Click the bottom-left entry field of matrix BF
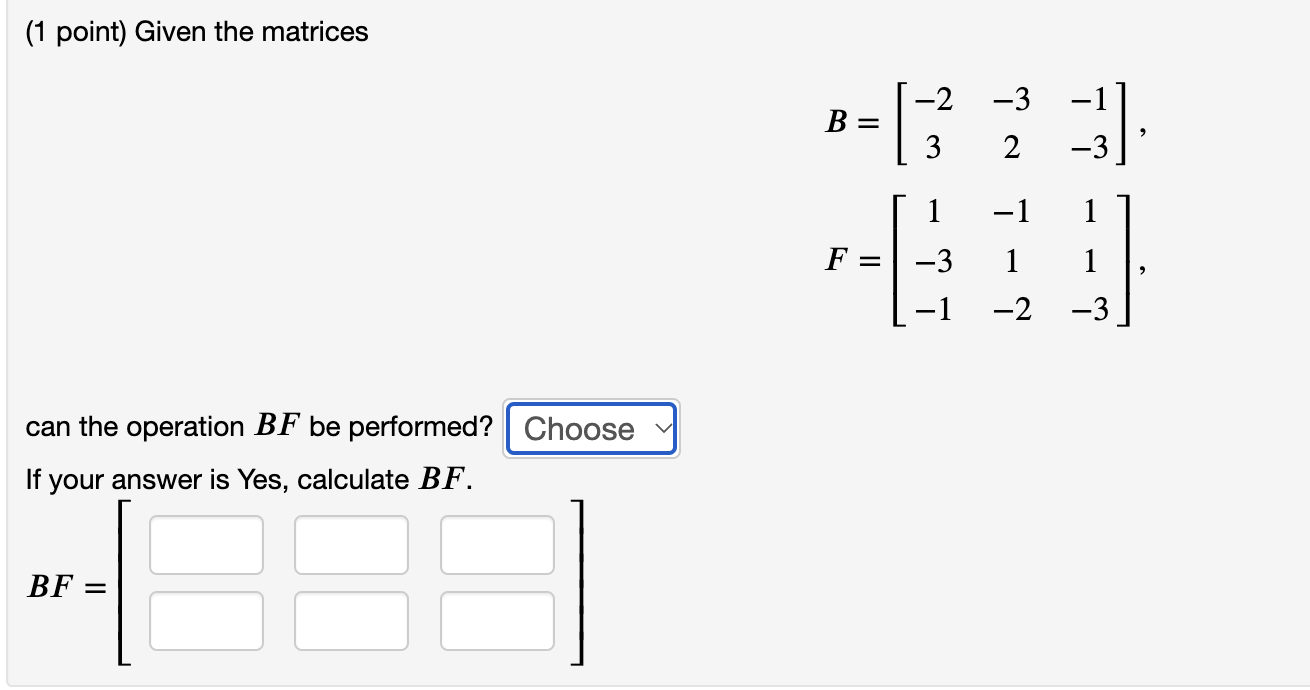This screenshot has width=1310, height=690. pyautogui.click(x=205, y=620)
